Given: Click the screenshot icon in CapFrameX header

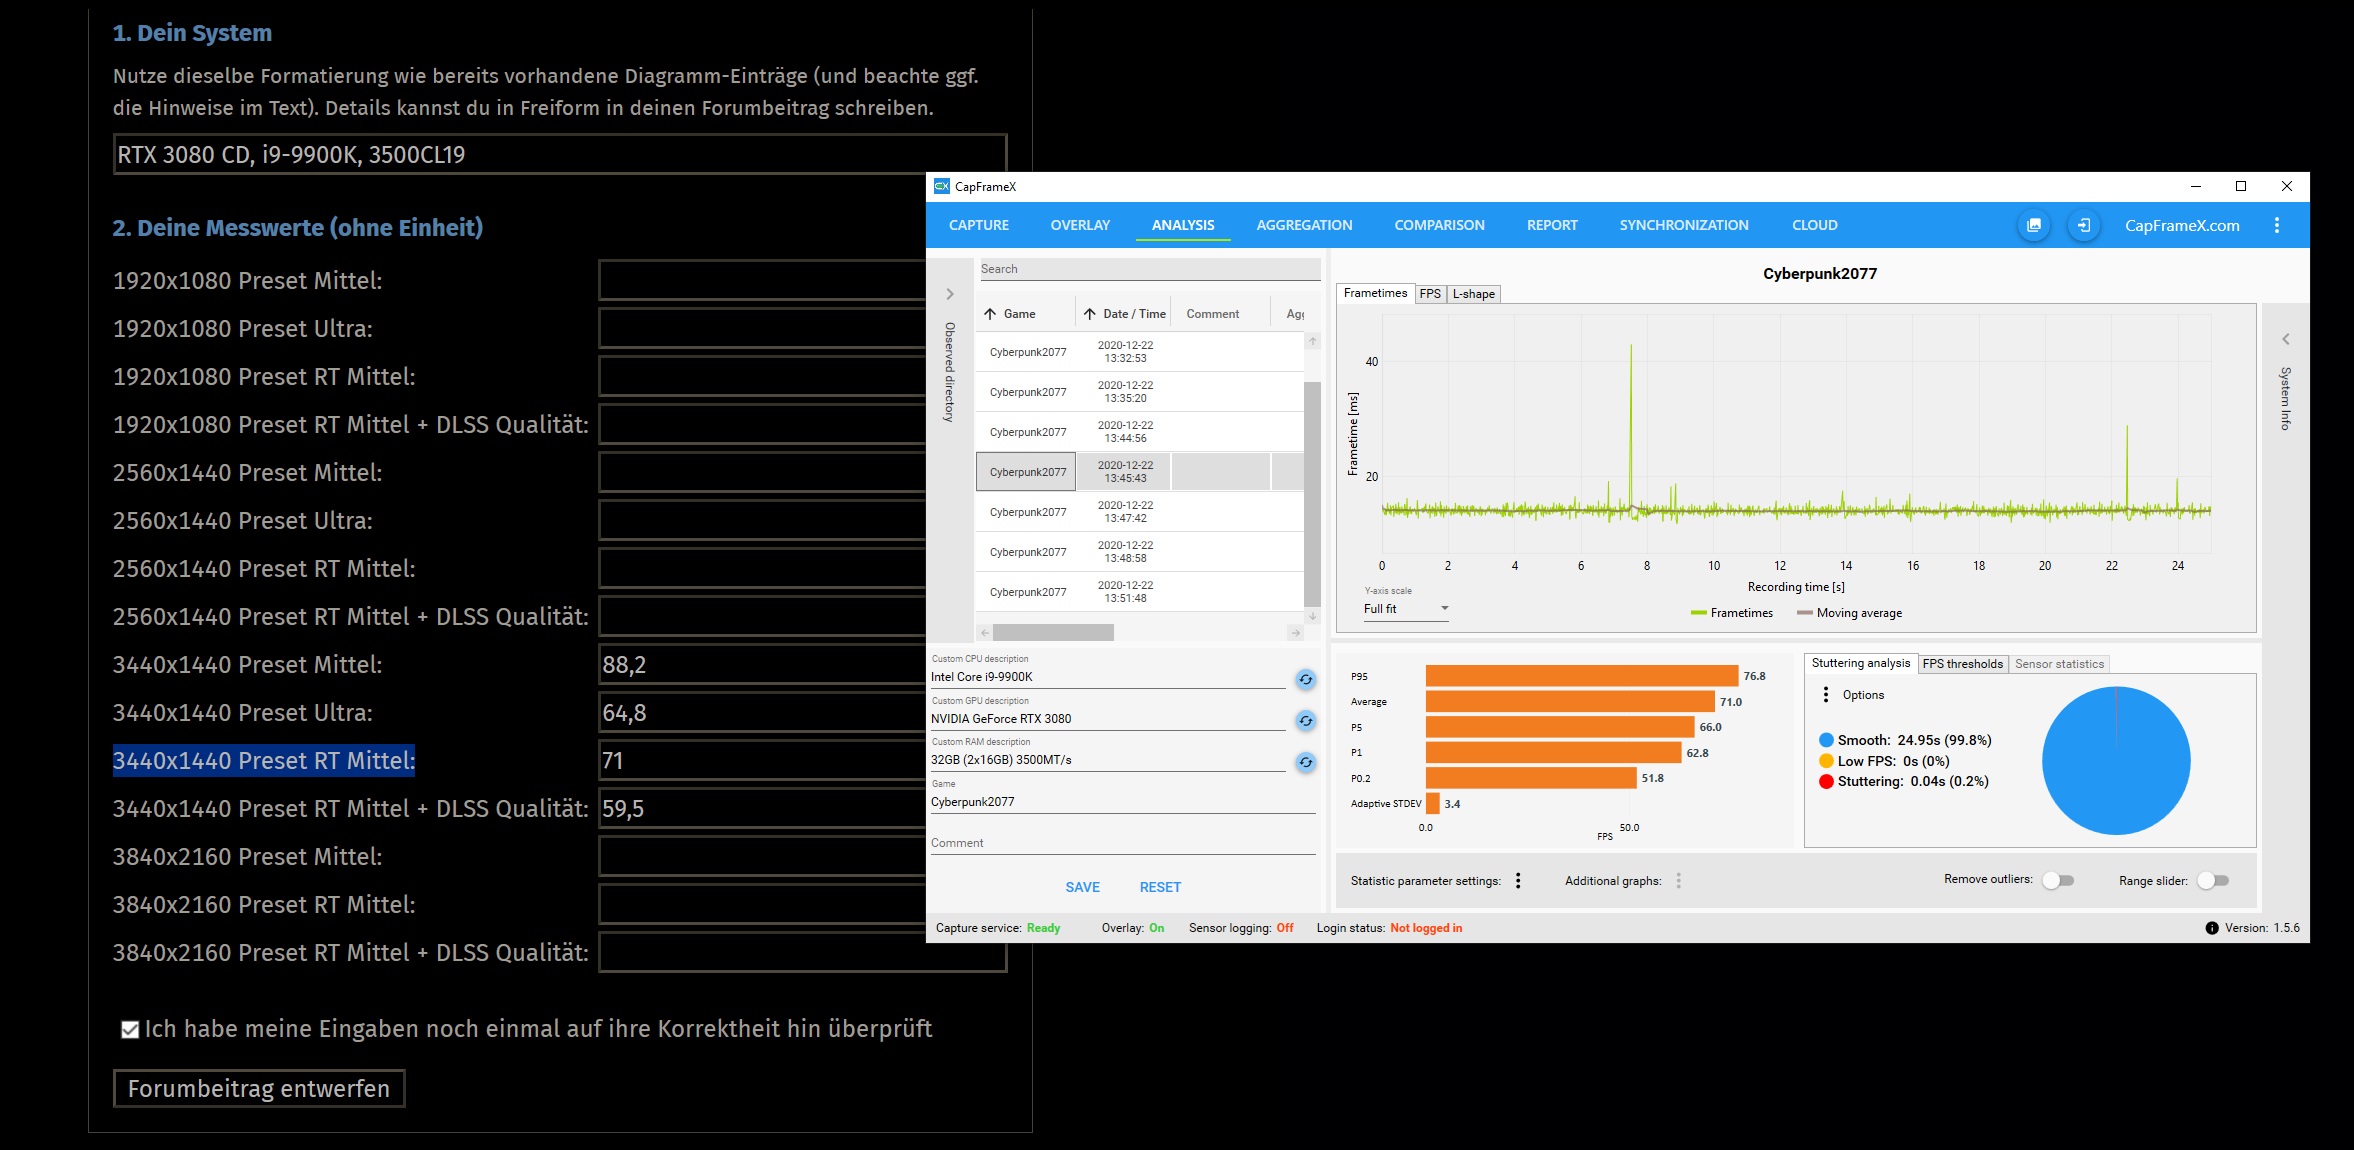Looking at the screenshot, I should (2033, 226).
